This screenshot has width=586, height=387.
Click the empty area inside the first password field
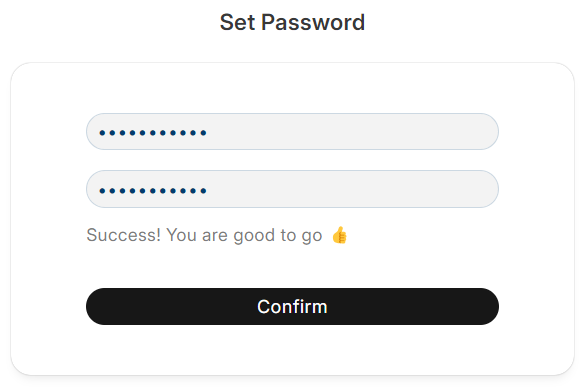point(351,131)
